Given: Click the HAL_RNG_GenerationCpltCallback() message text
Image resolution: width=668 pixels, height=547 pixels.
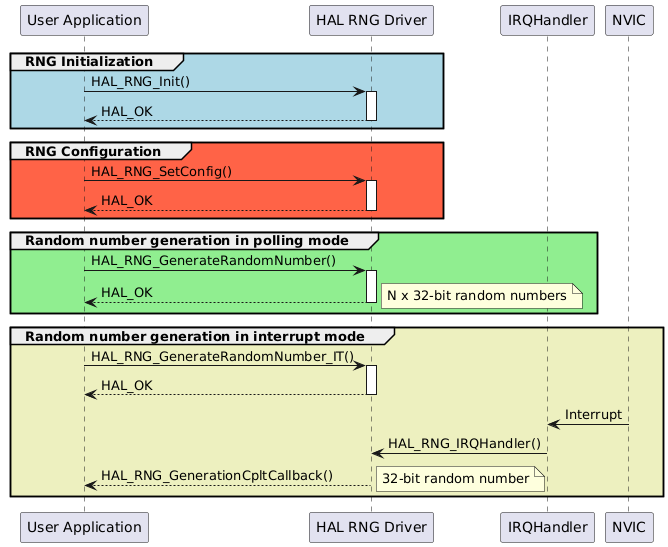Looking at the screenshot, I should tap(217, 475).
